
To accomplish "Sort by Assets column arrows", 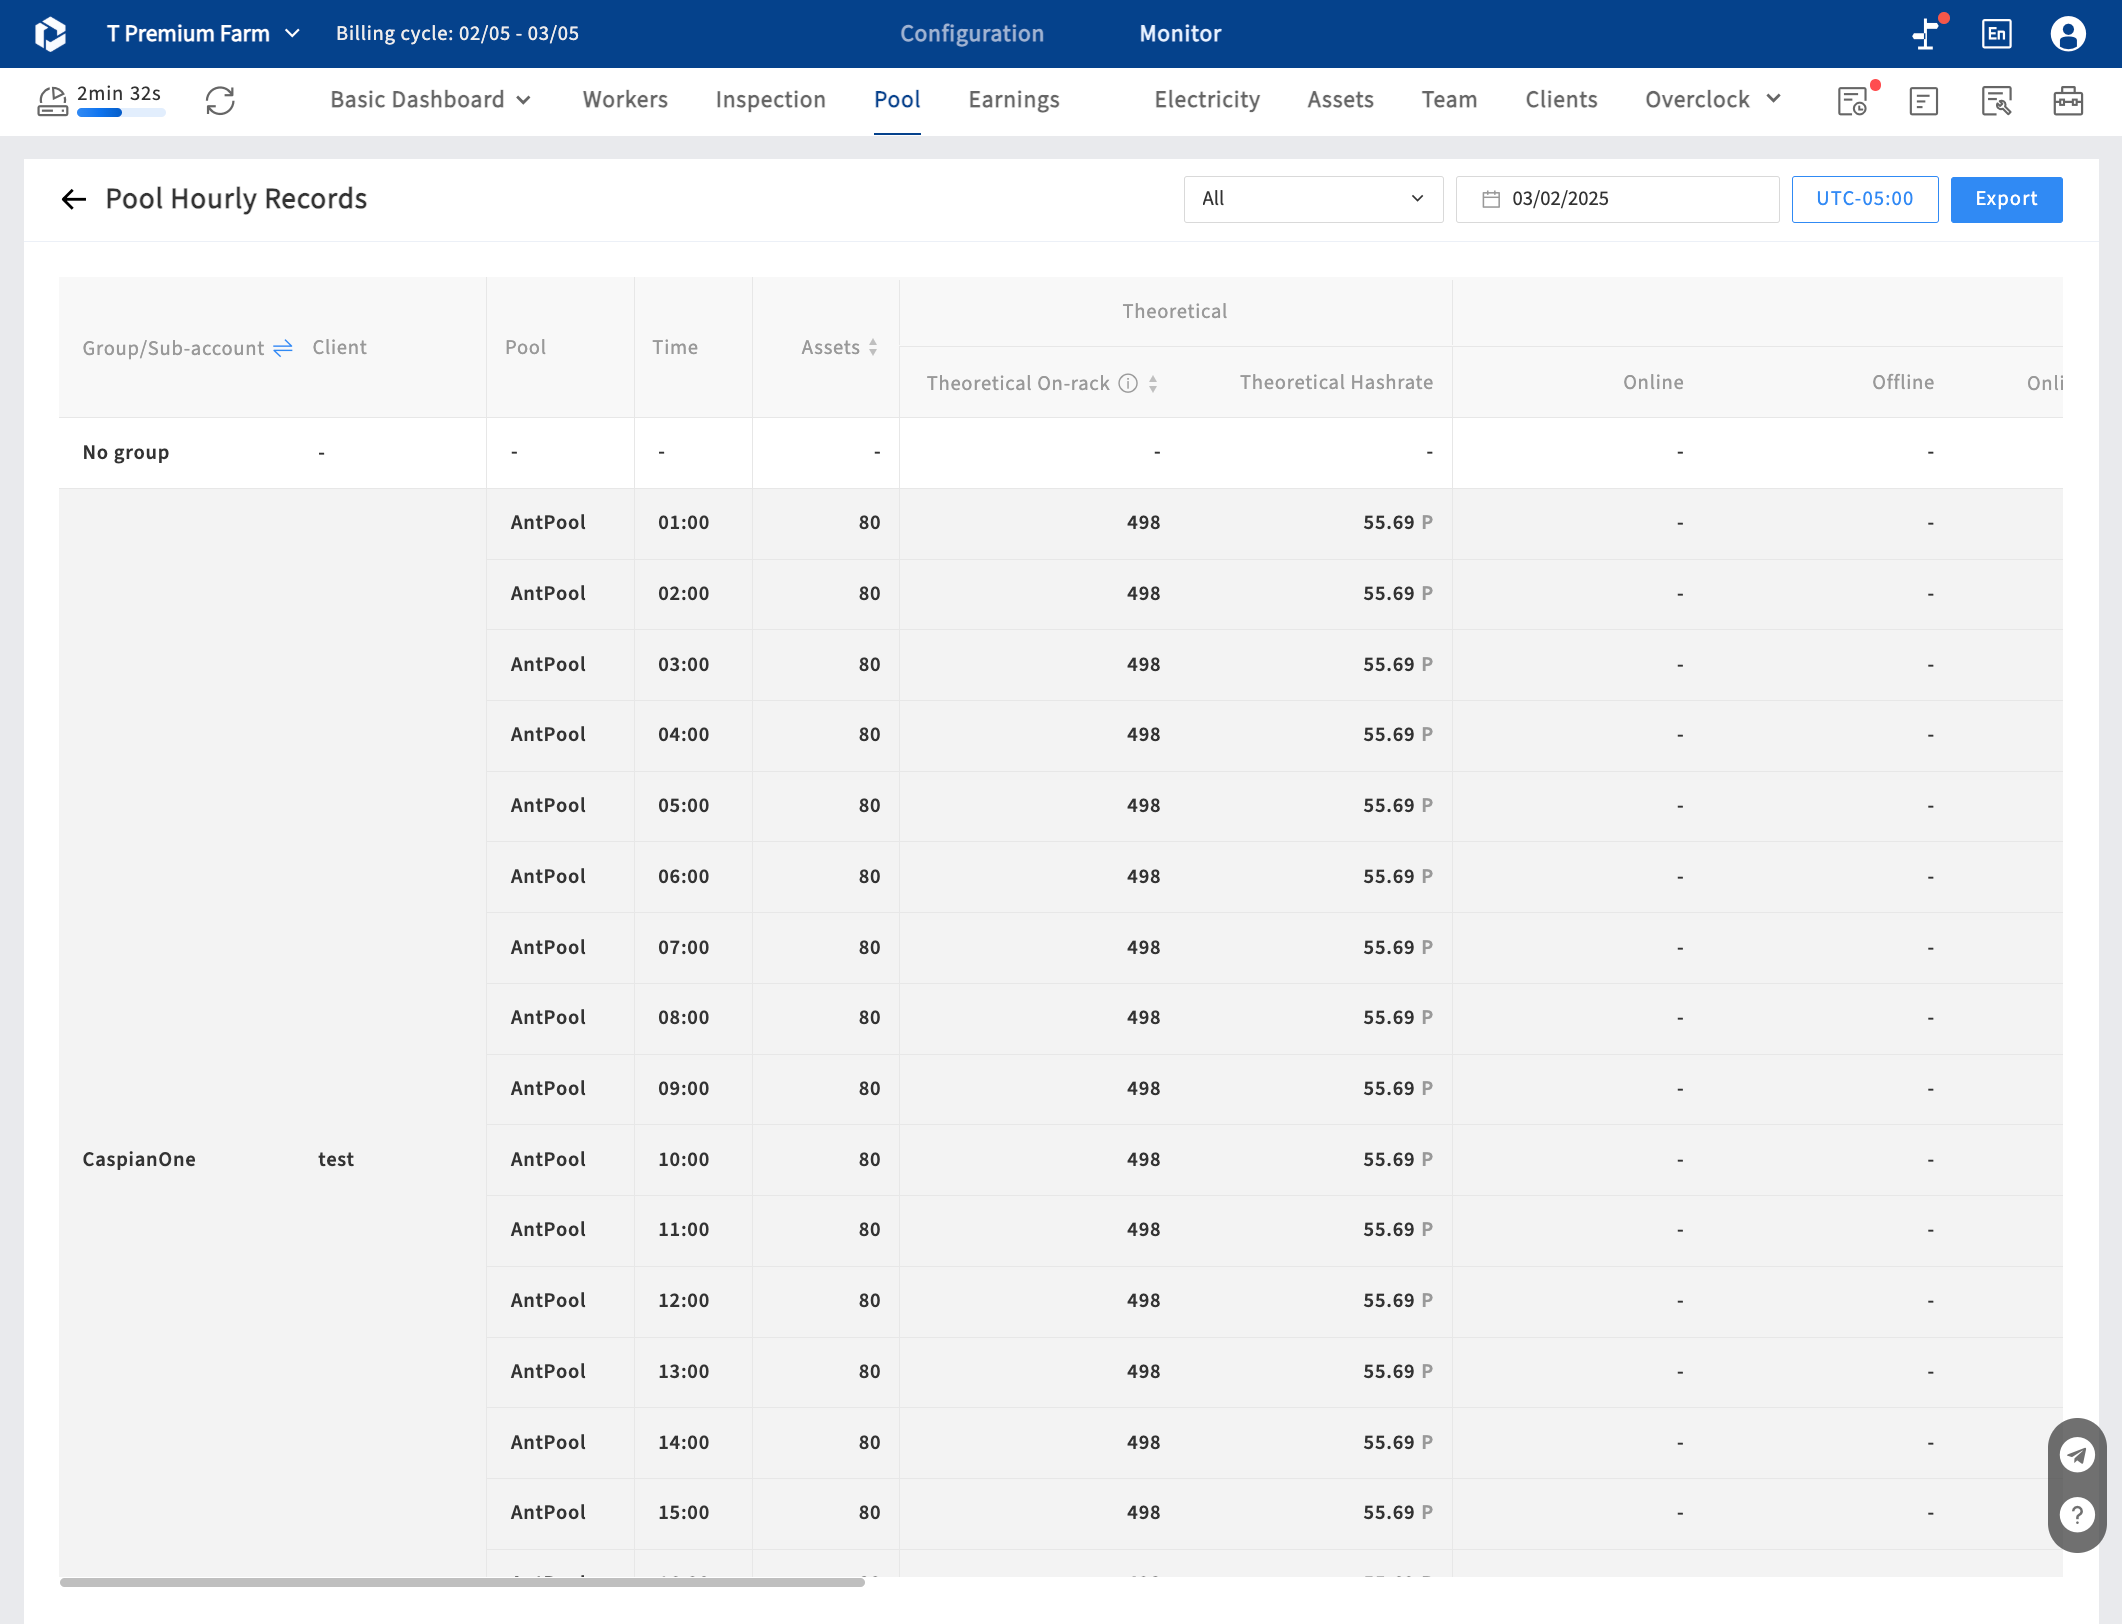I will coord(873,347).
